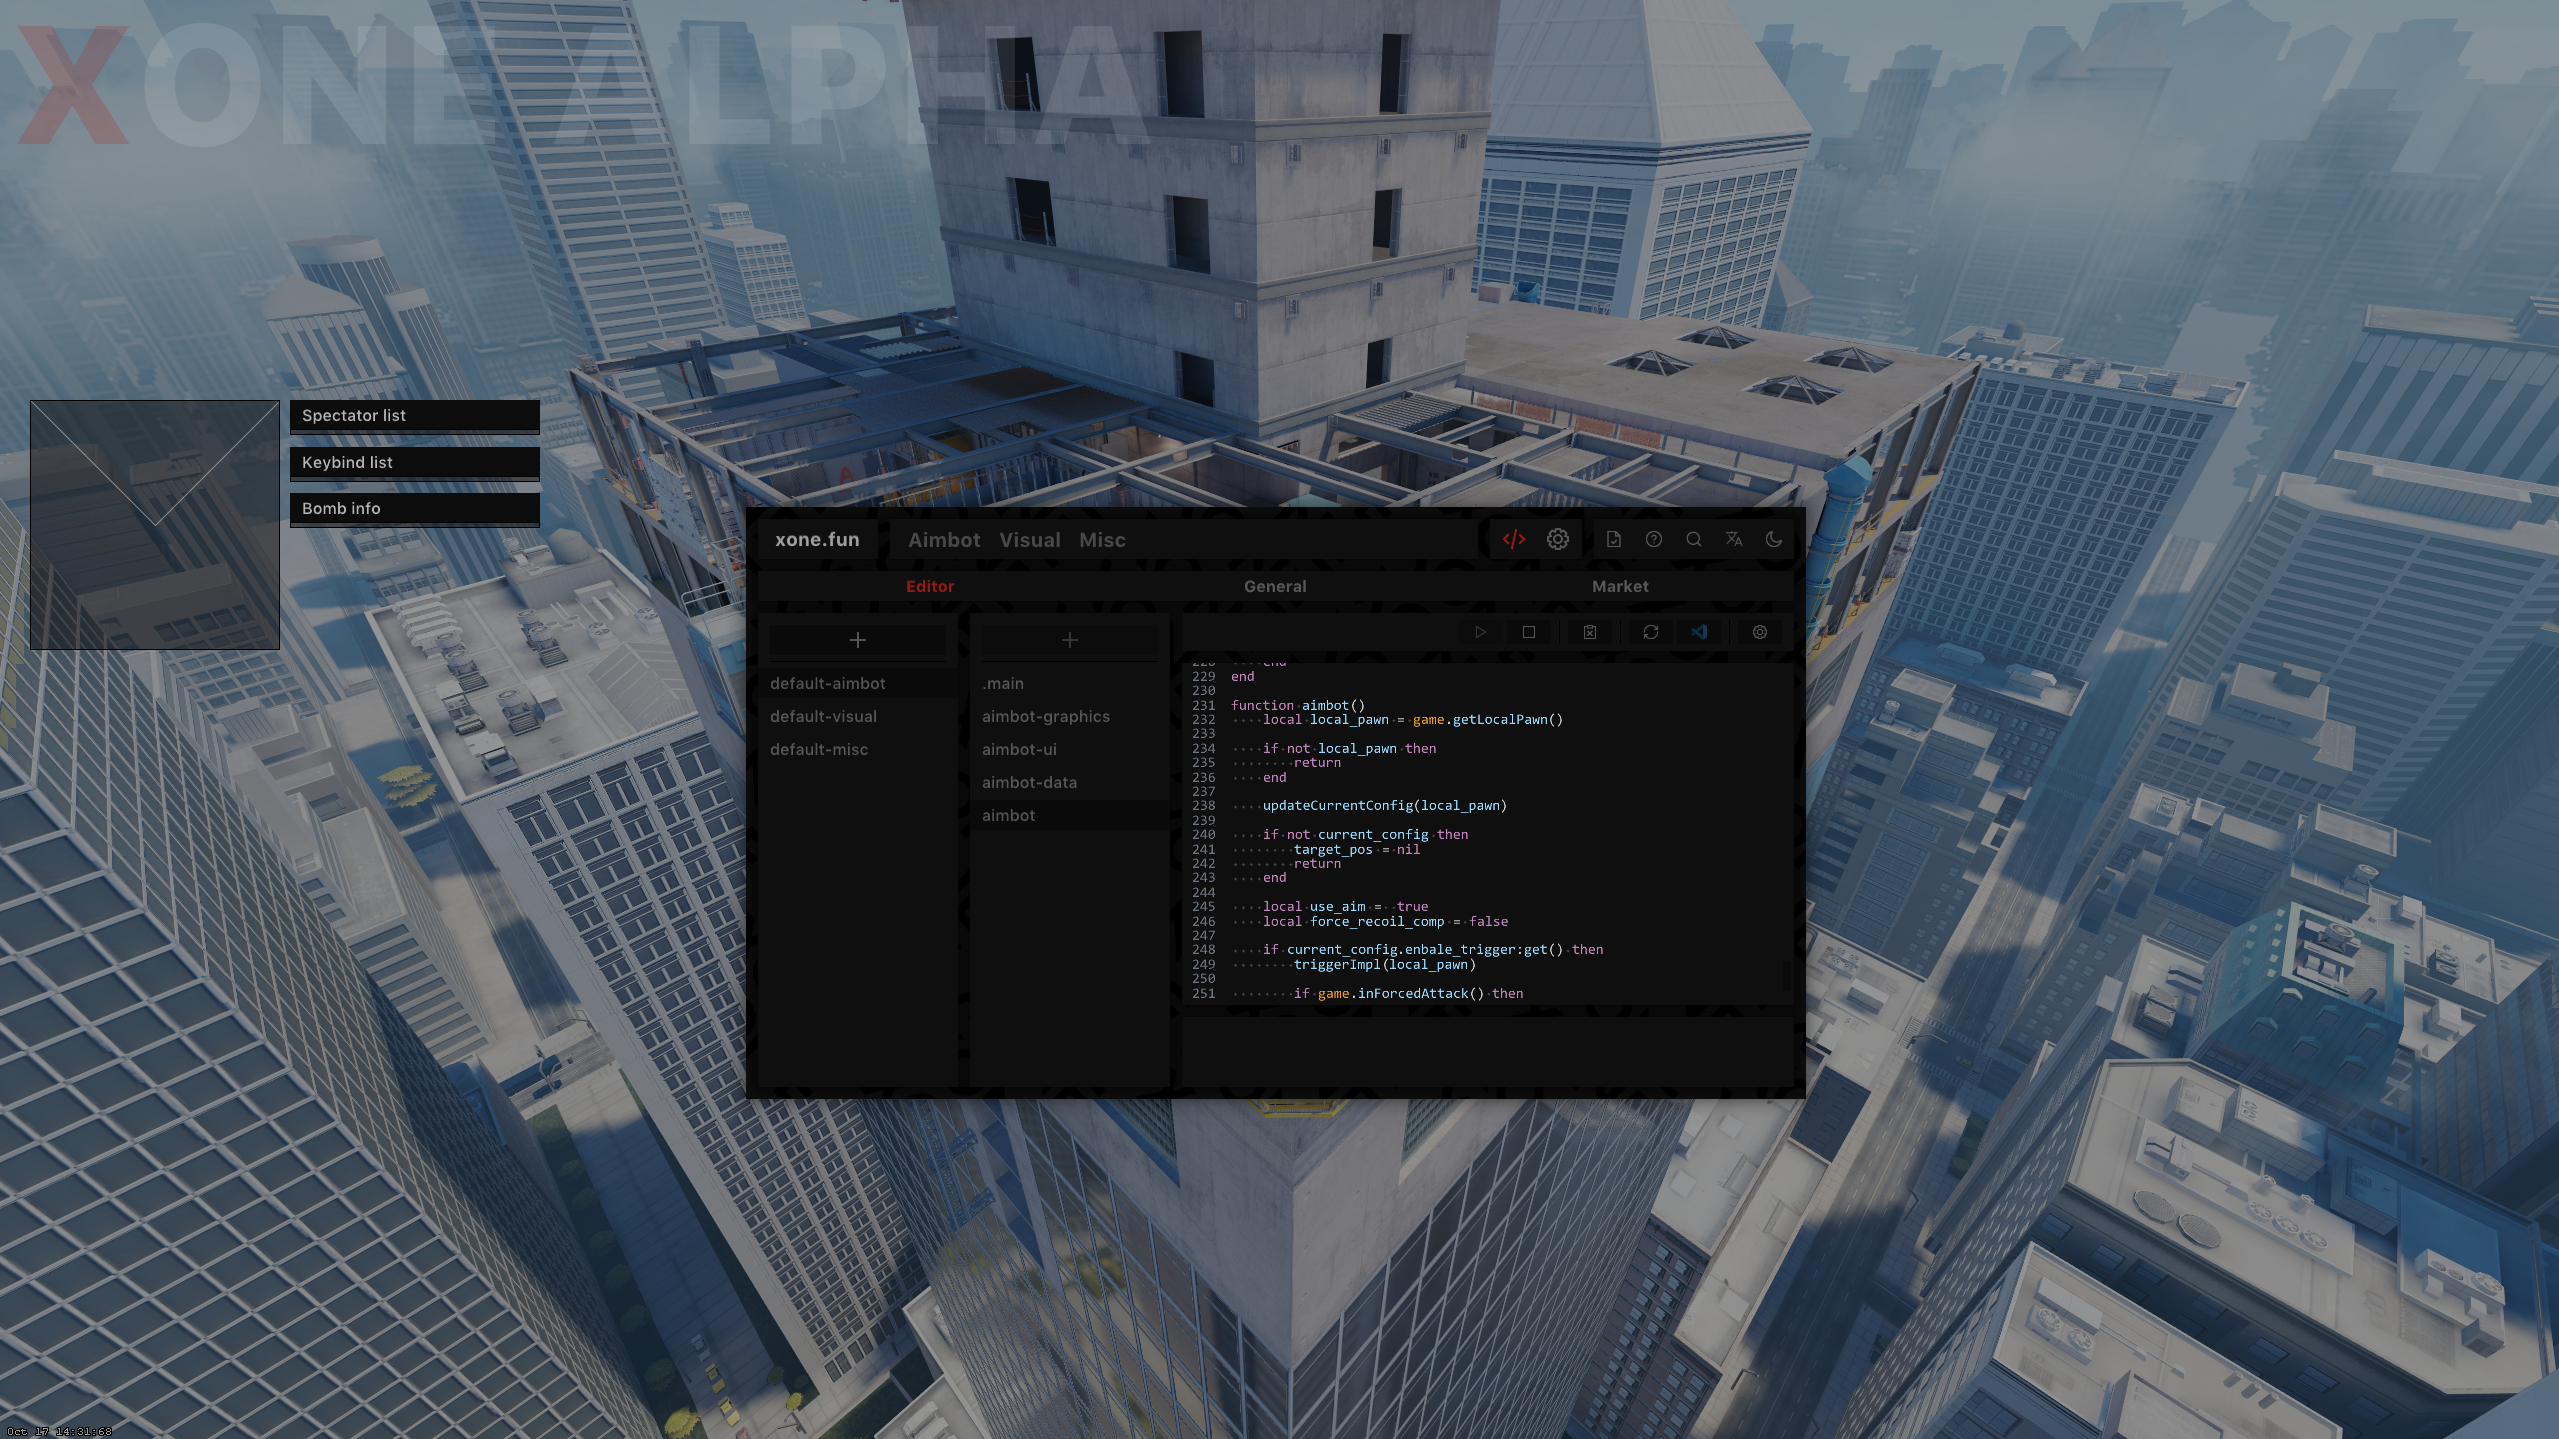Open the help question mark icon
Image resolution: width=2559 pixels, height=1439 pixels.
click(x=1653, y=539)
